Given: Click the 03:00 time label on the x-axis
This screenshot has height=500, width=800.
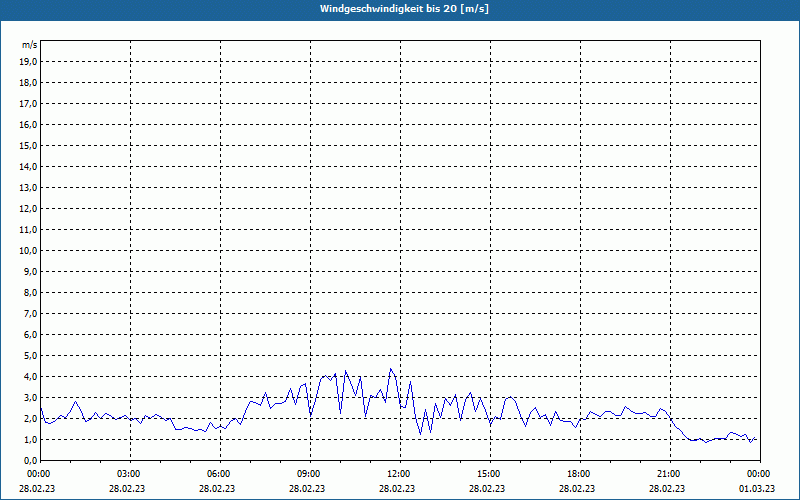Looking at the screenshot, I should coord(131,474).
